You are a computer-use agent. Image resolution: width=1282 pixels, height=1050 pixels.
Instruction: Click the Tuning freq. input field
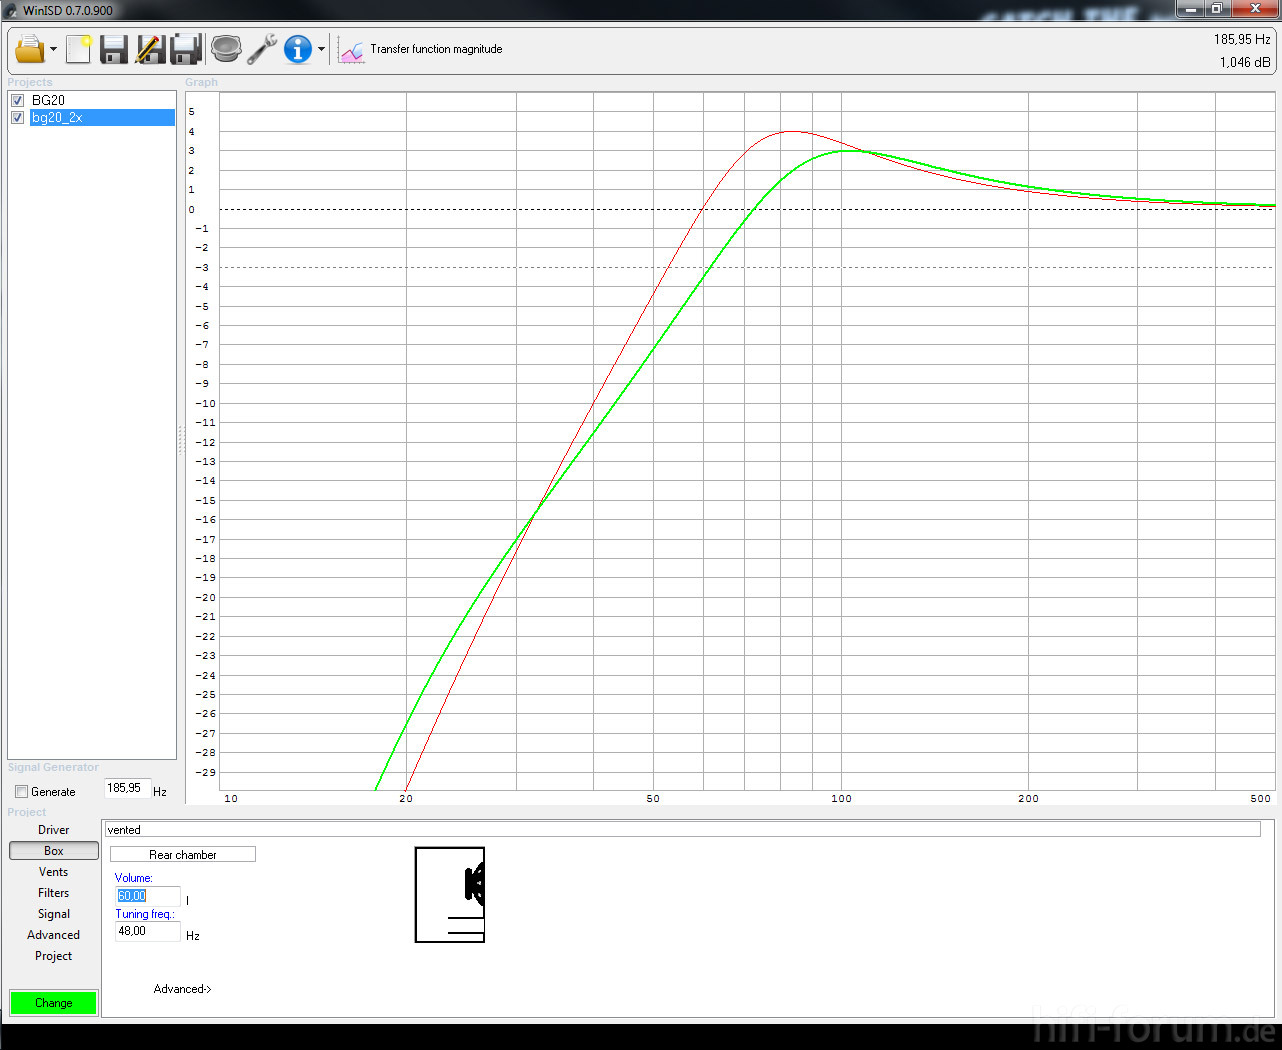pos(147,931)
